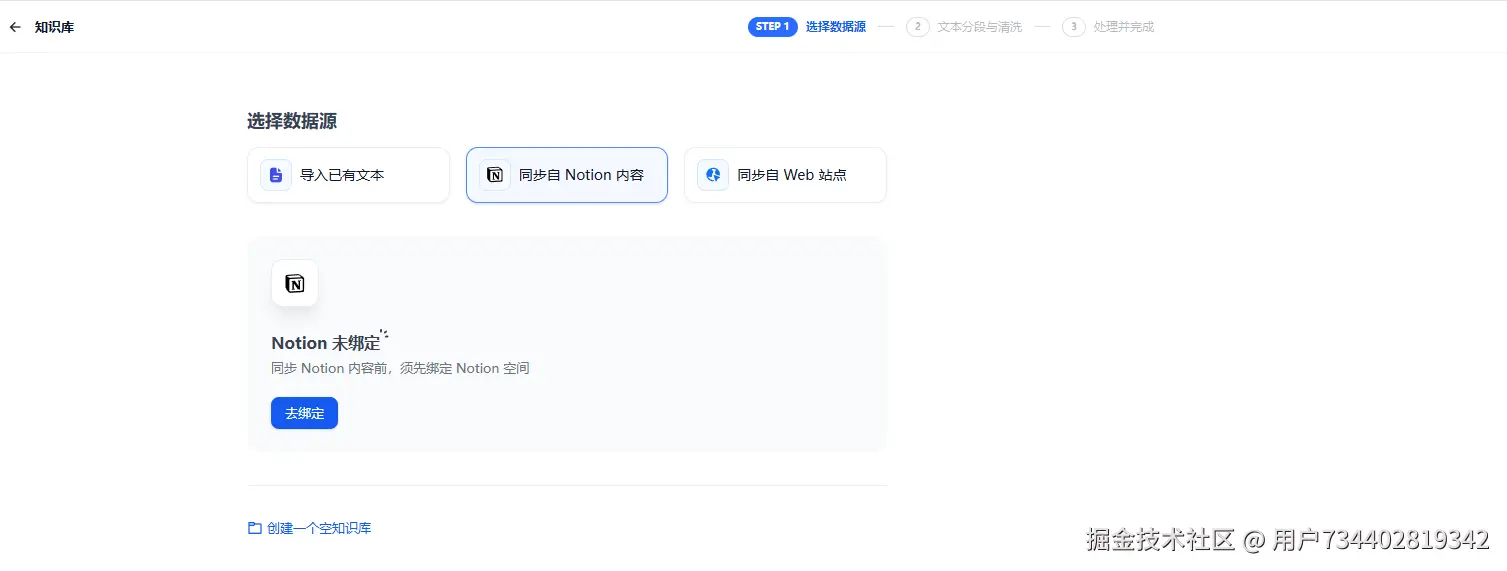Select the 同步自 Web 站点 card

tap(785, 175)
